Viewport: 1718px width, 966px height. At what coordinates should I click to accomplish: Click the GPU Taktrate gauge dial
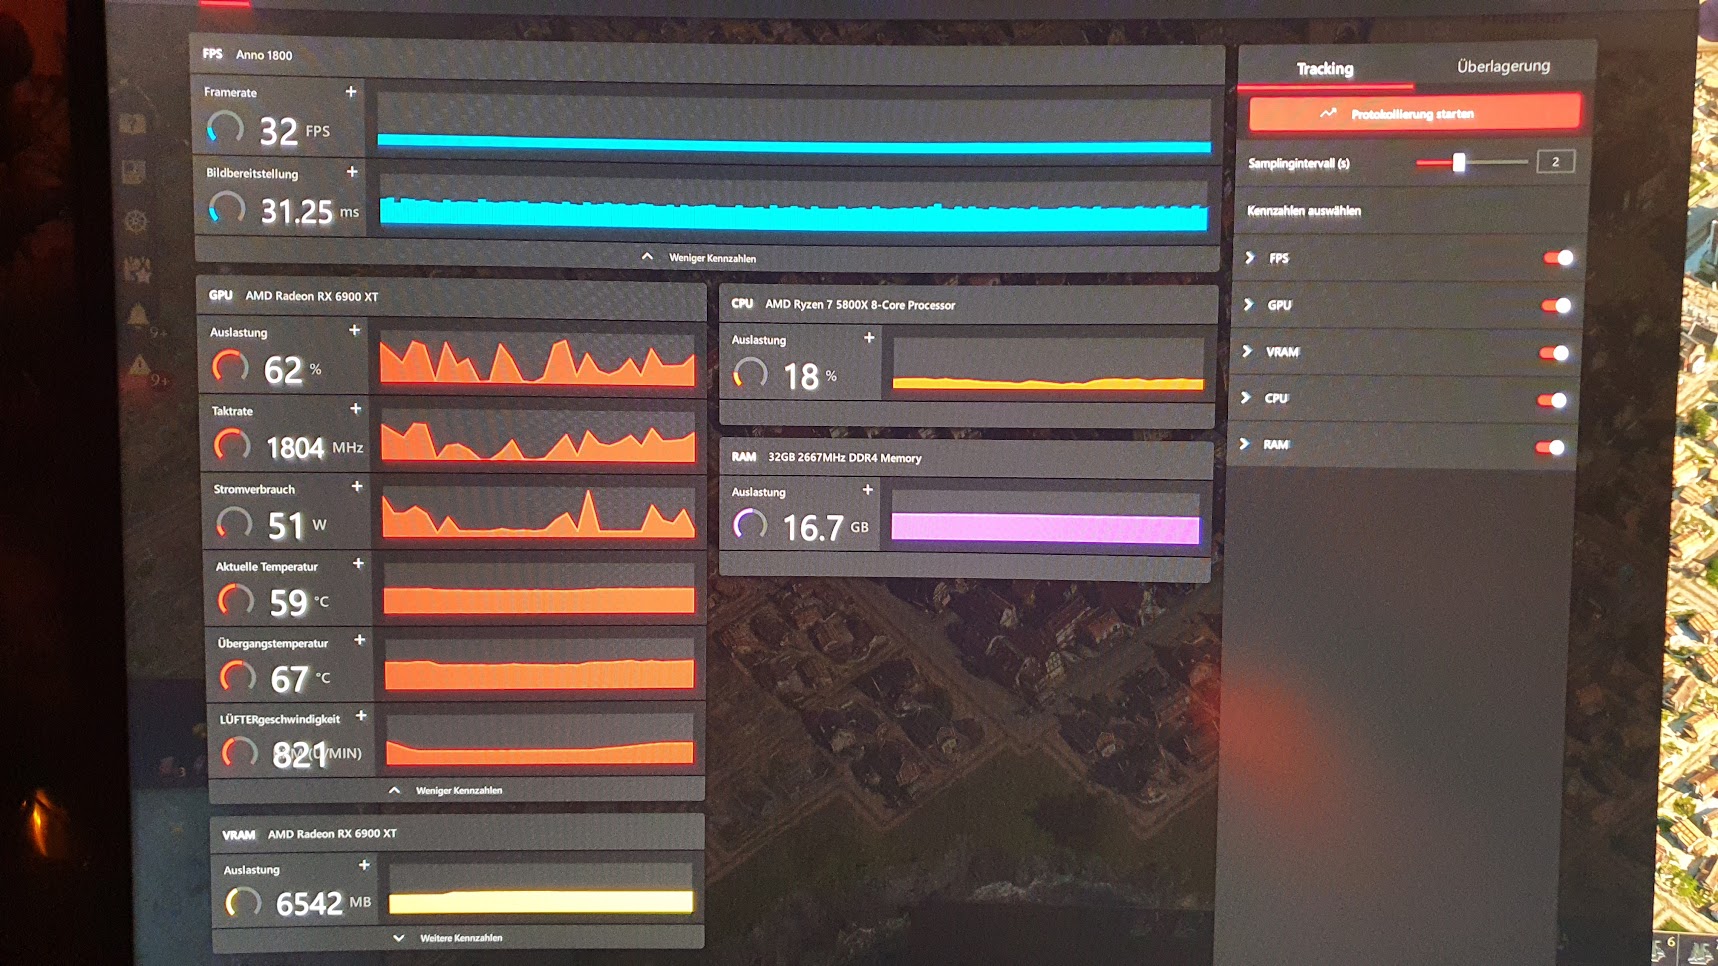tap(232, 445)
